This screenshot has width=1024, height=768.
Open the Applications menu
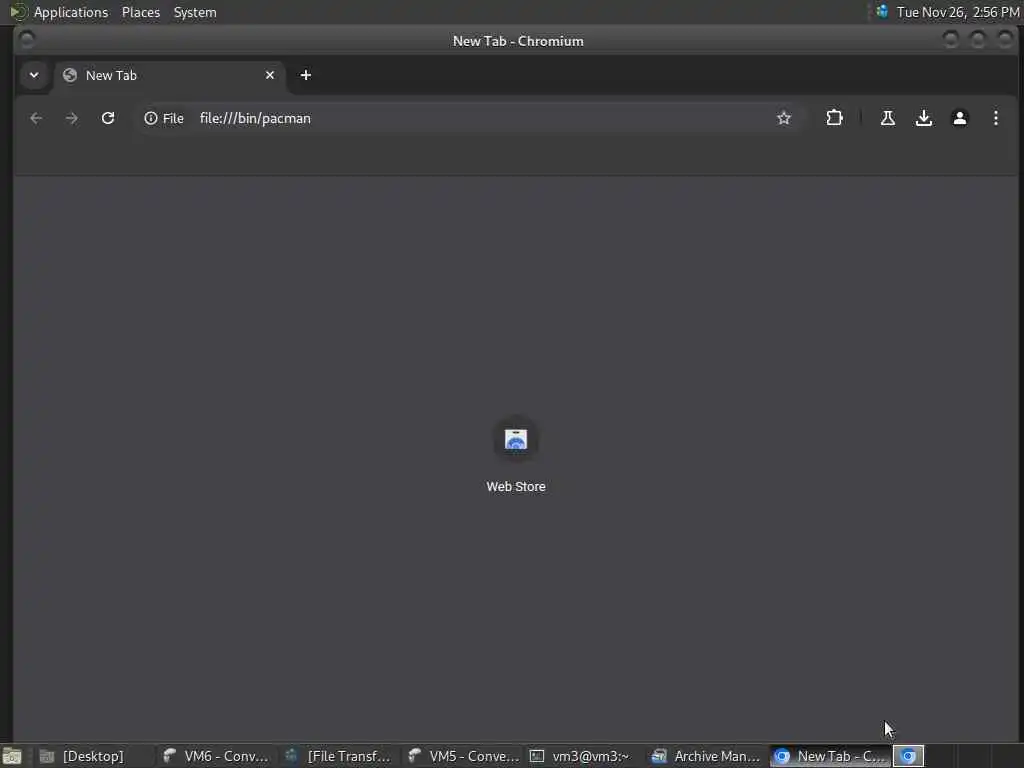pyautogui.click(x=71, y=12)
